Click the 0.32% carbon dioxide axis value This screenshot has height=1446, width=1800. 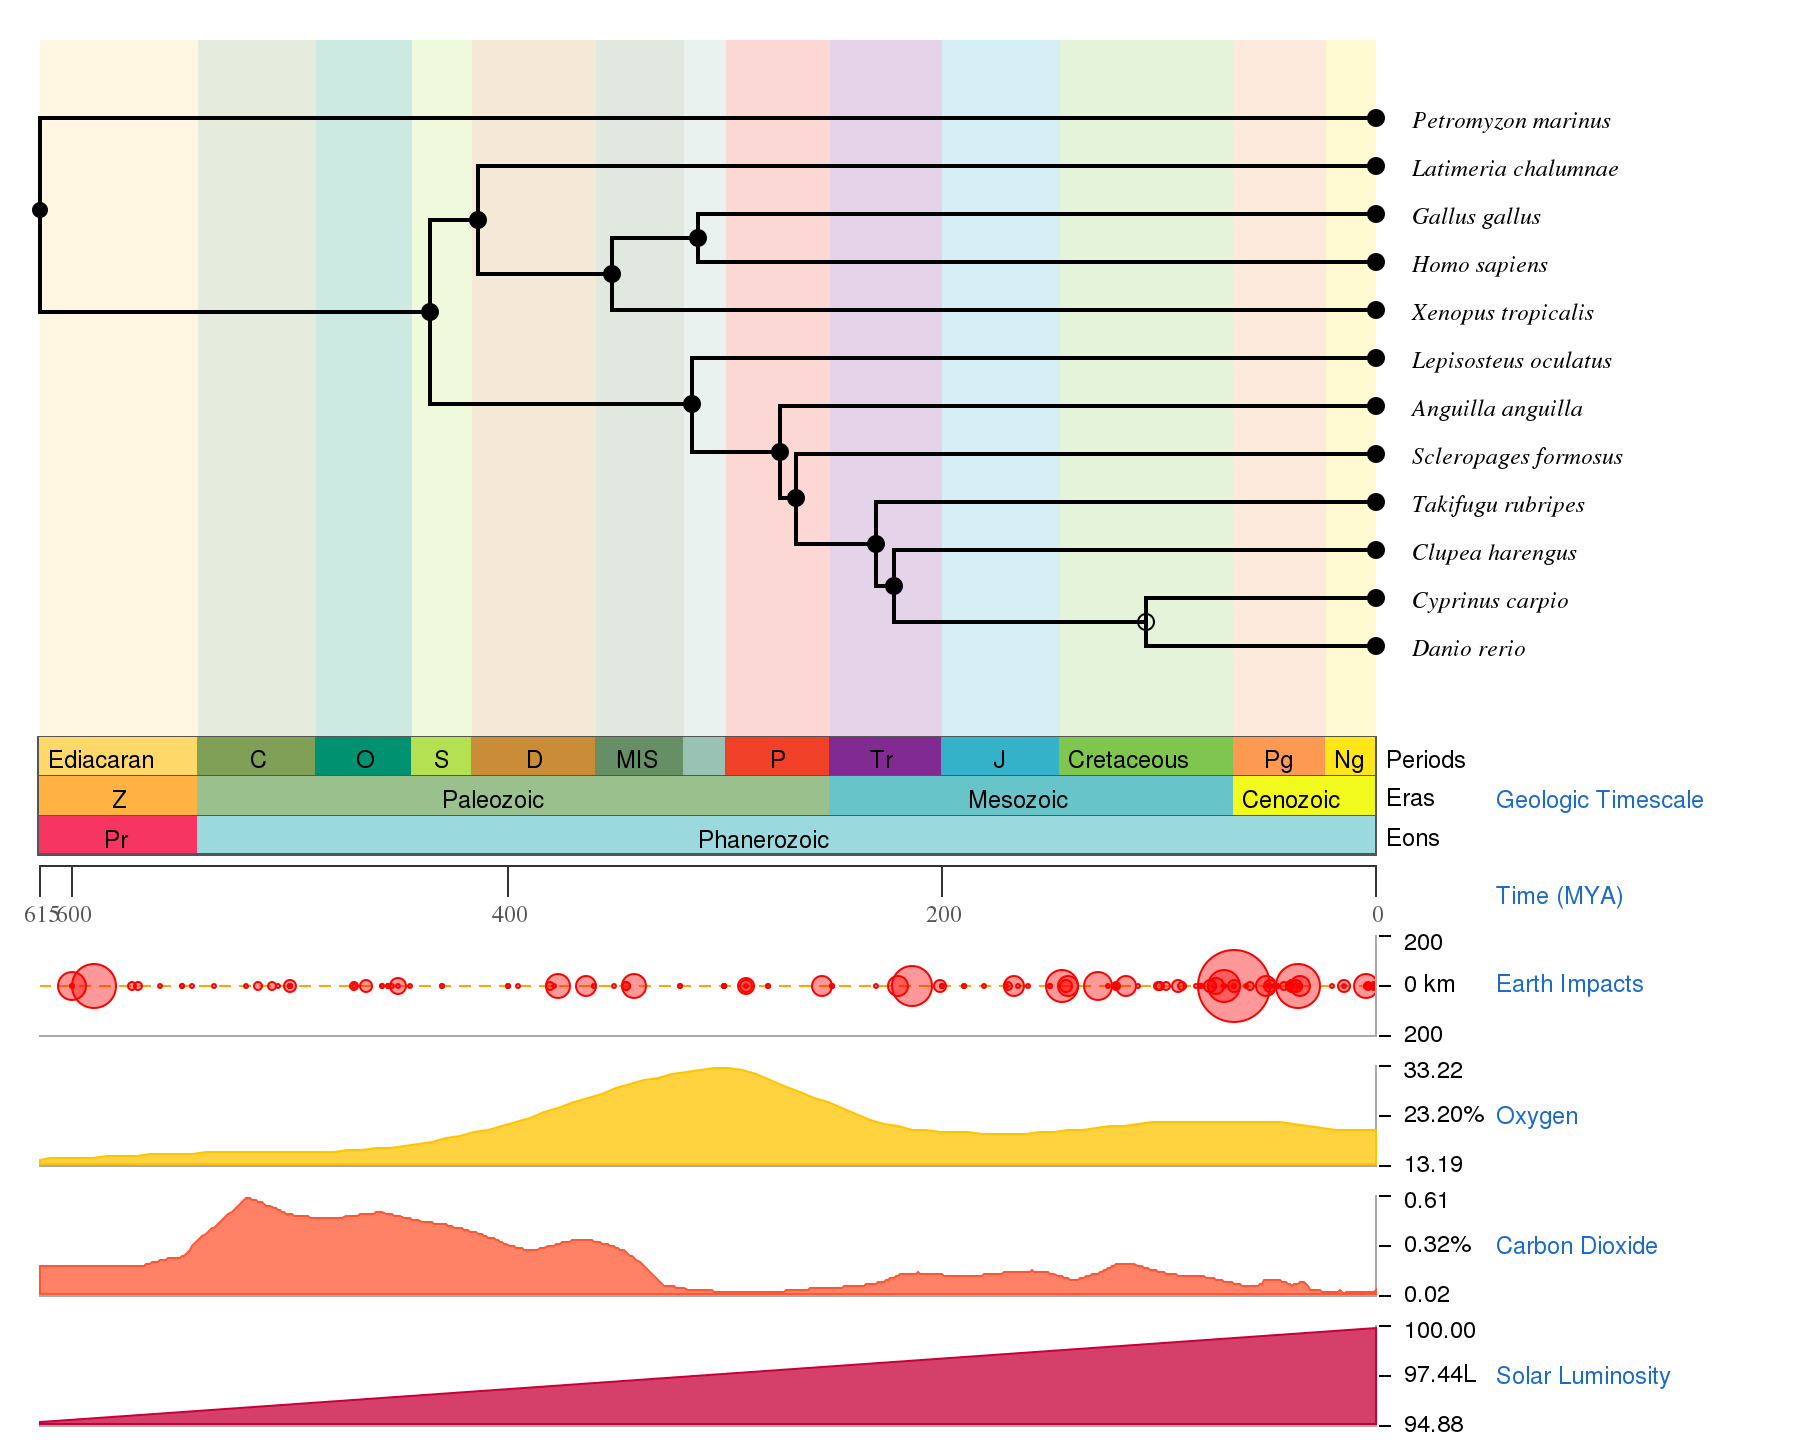pyautogui.click(x=1437, y=1244)
